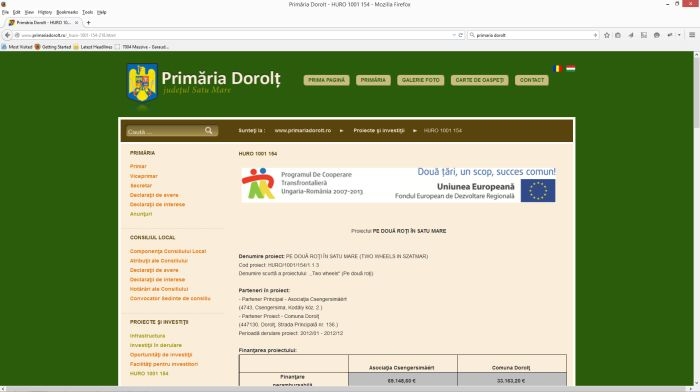
Task: Open the Getting Started bookmark
Action: pyautogui.click(x=53, y=46)
